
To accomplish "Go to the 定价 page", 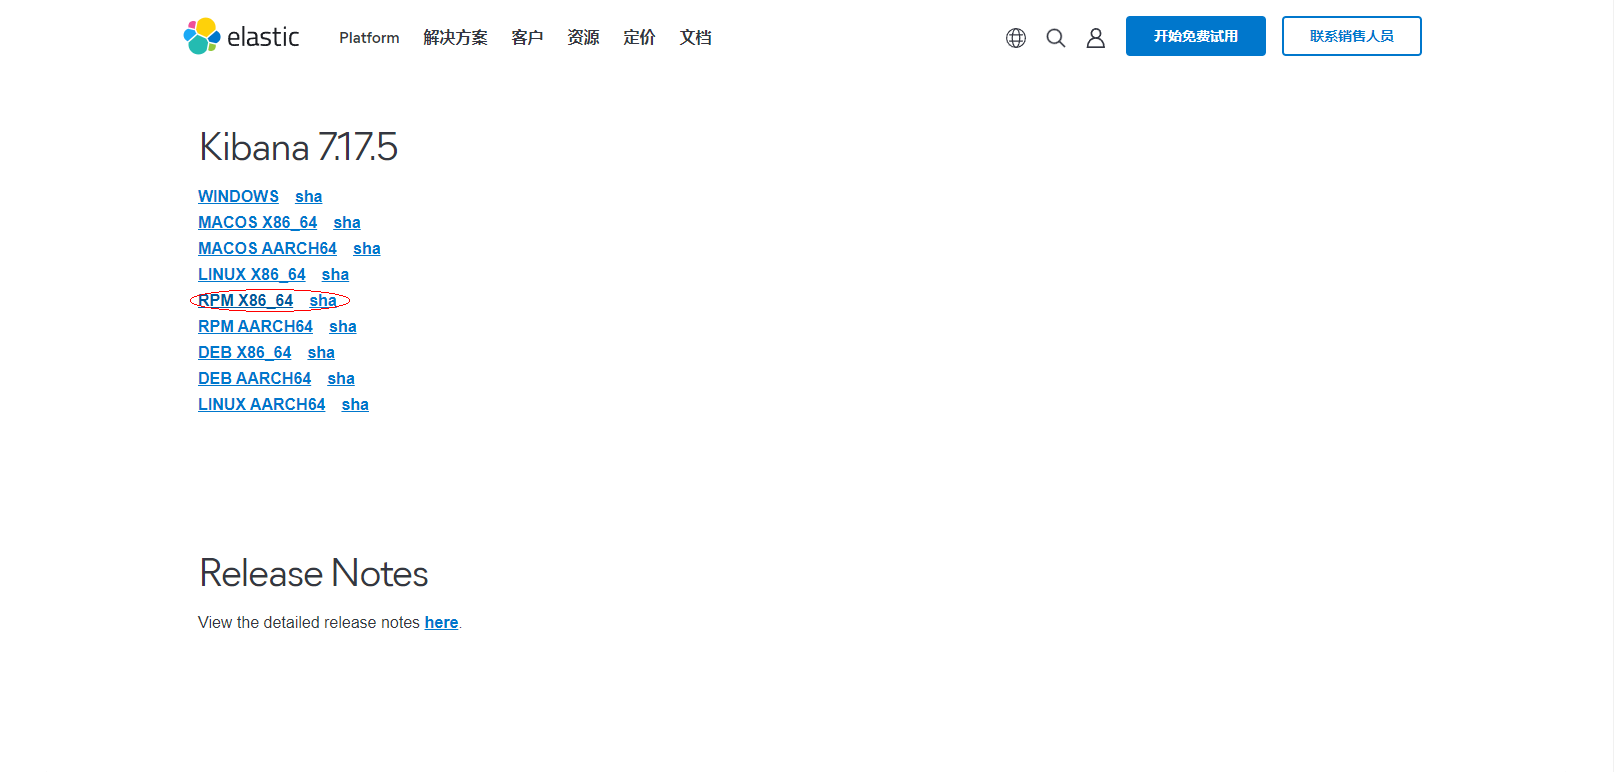I will point(639,38).
